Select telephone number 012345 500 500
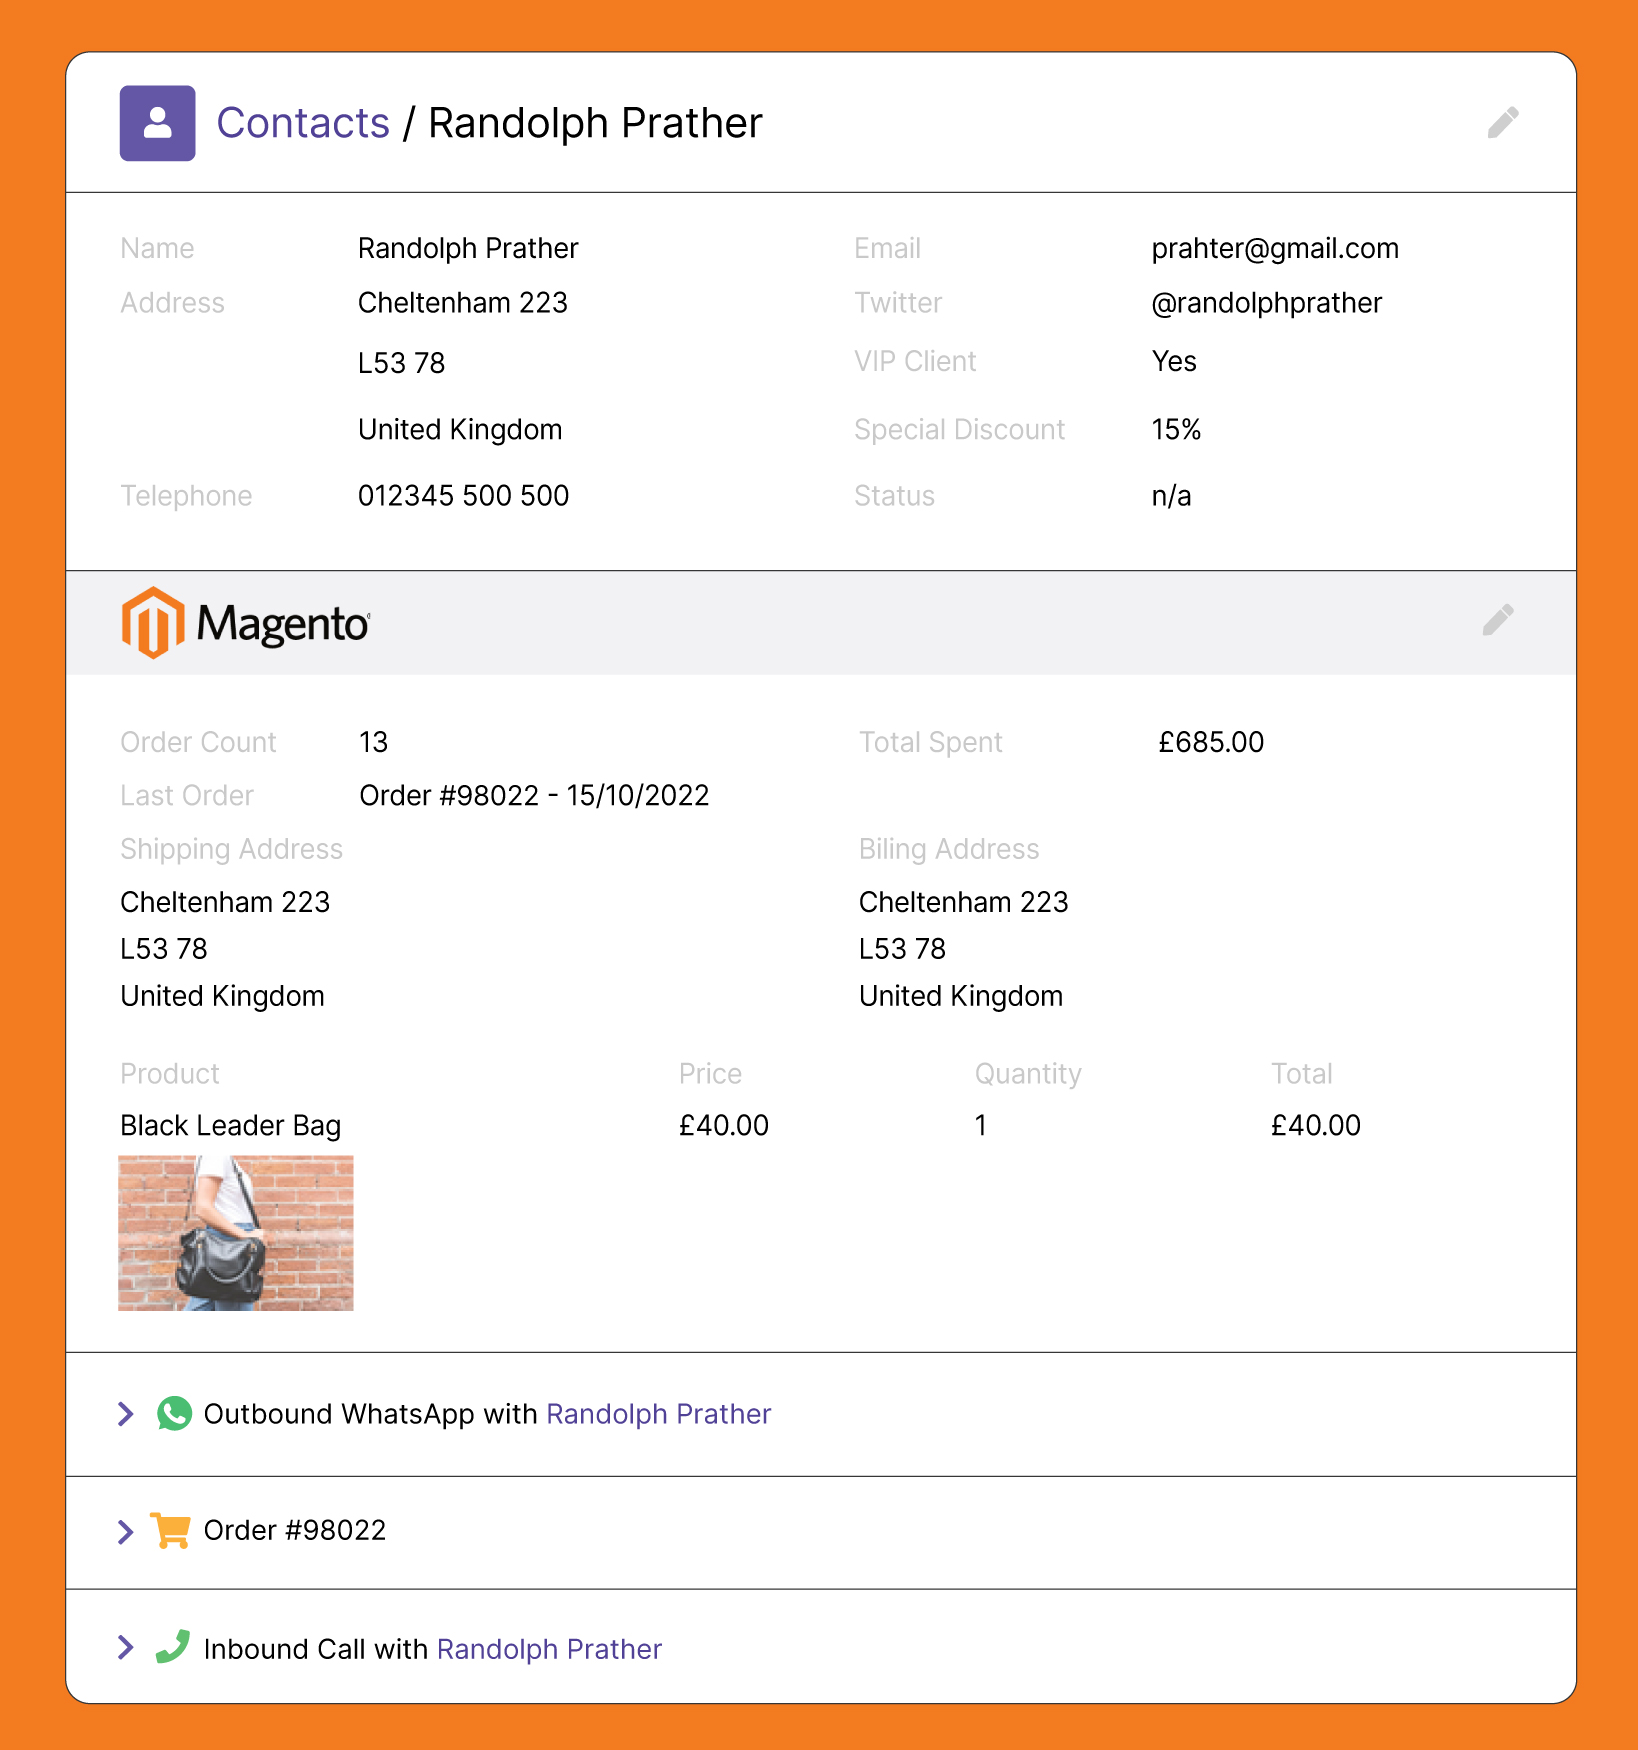Viewport: 1638px width, 1750px height. [463, 495]
